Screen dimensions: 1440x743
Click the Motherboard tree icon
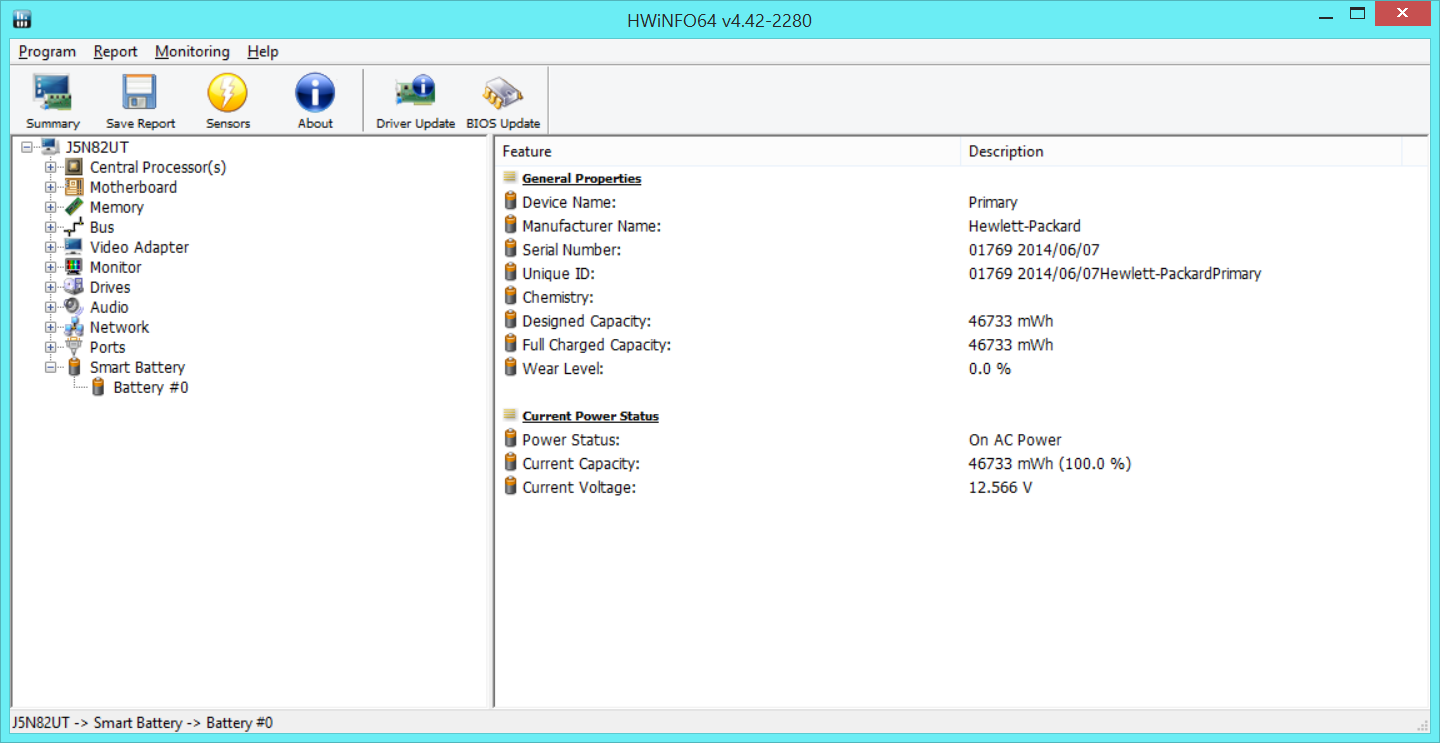tap(74, 187)
